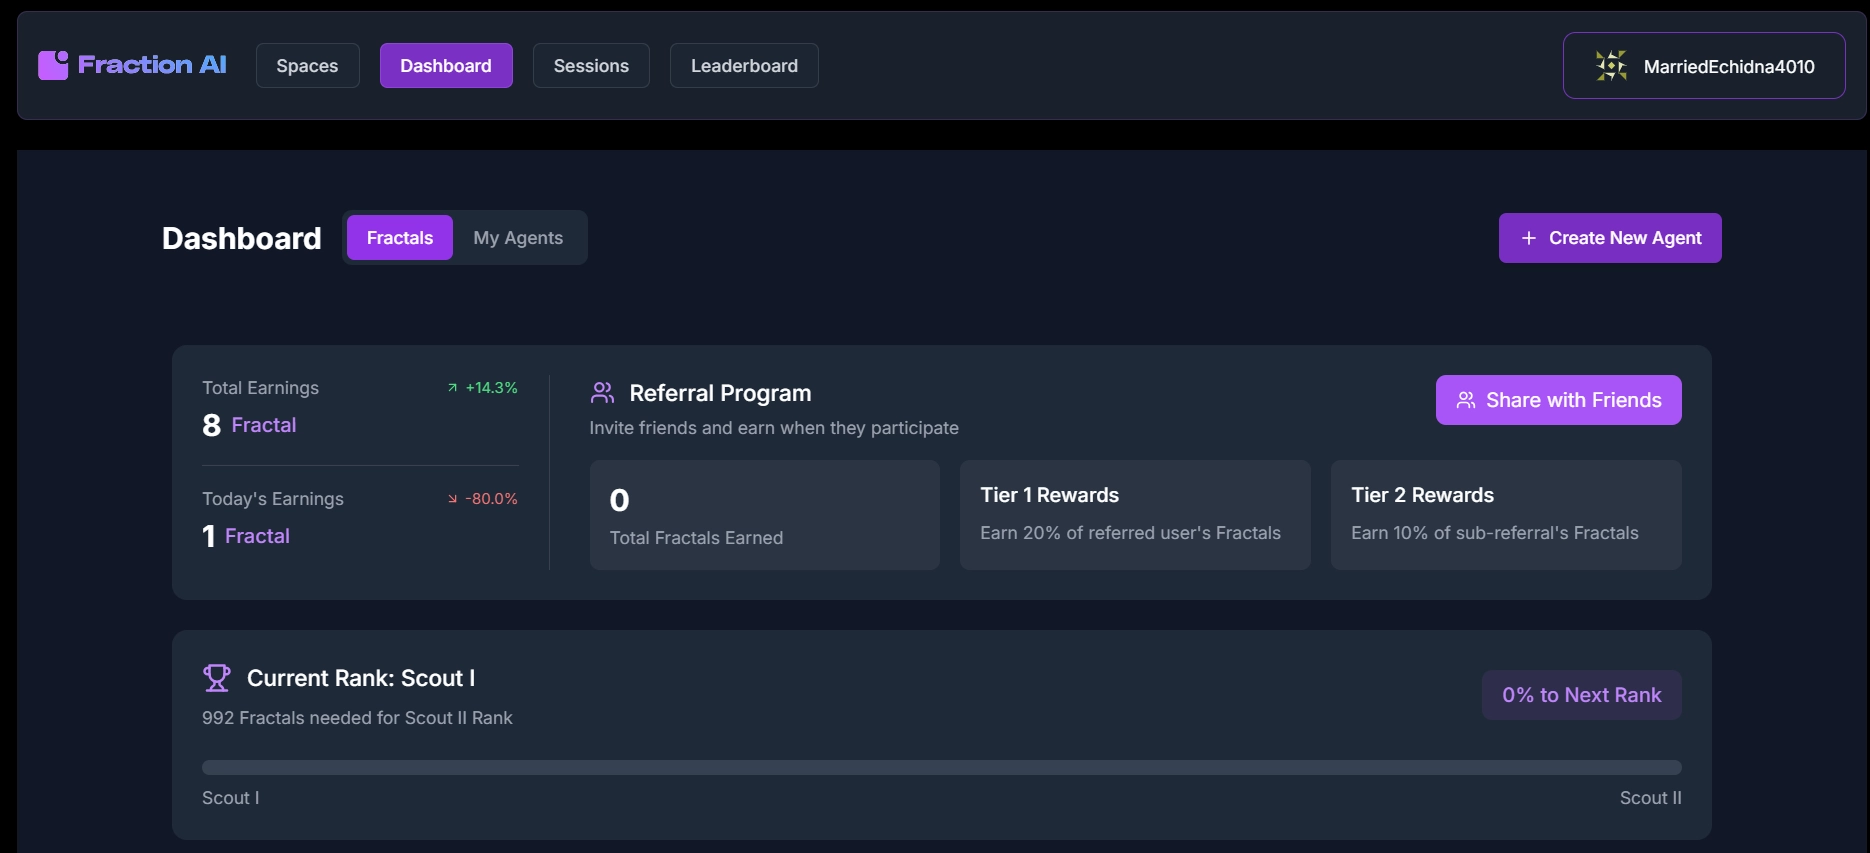Click 'Earn 10% of sub-referral's Fractals' text
Viewport: 1870px width, 853px height.
pyautogui.click(x=1495, y=533)
